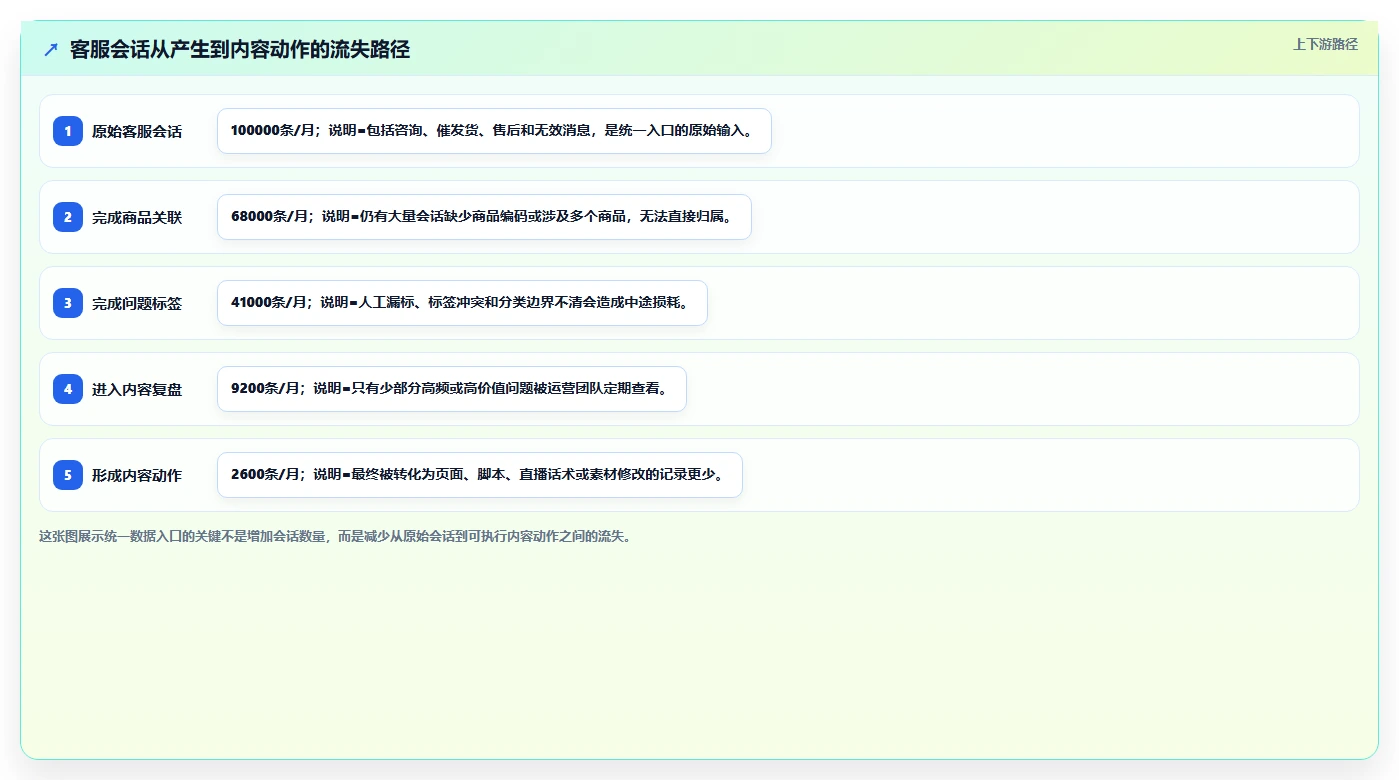The width and height of the screenshot is (1399, 780).
Task: Click the step 1 number badge
Action: [x=68, y=131]
